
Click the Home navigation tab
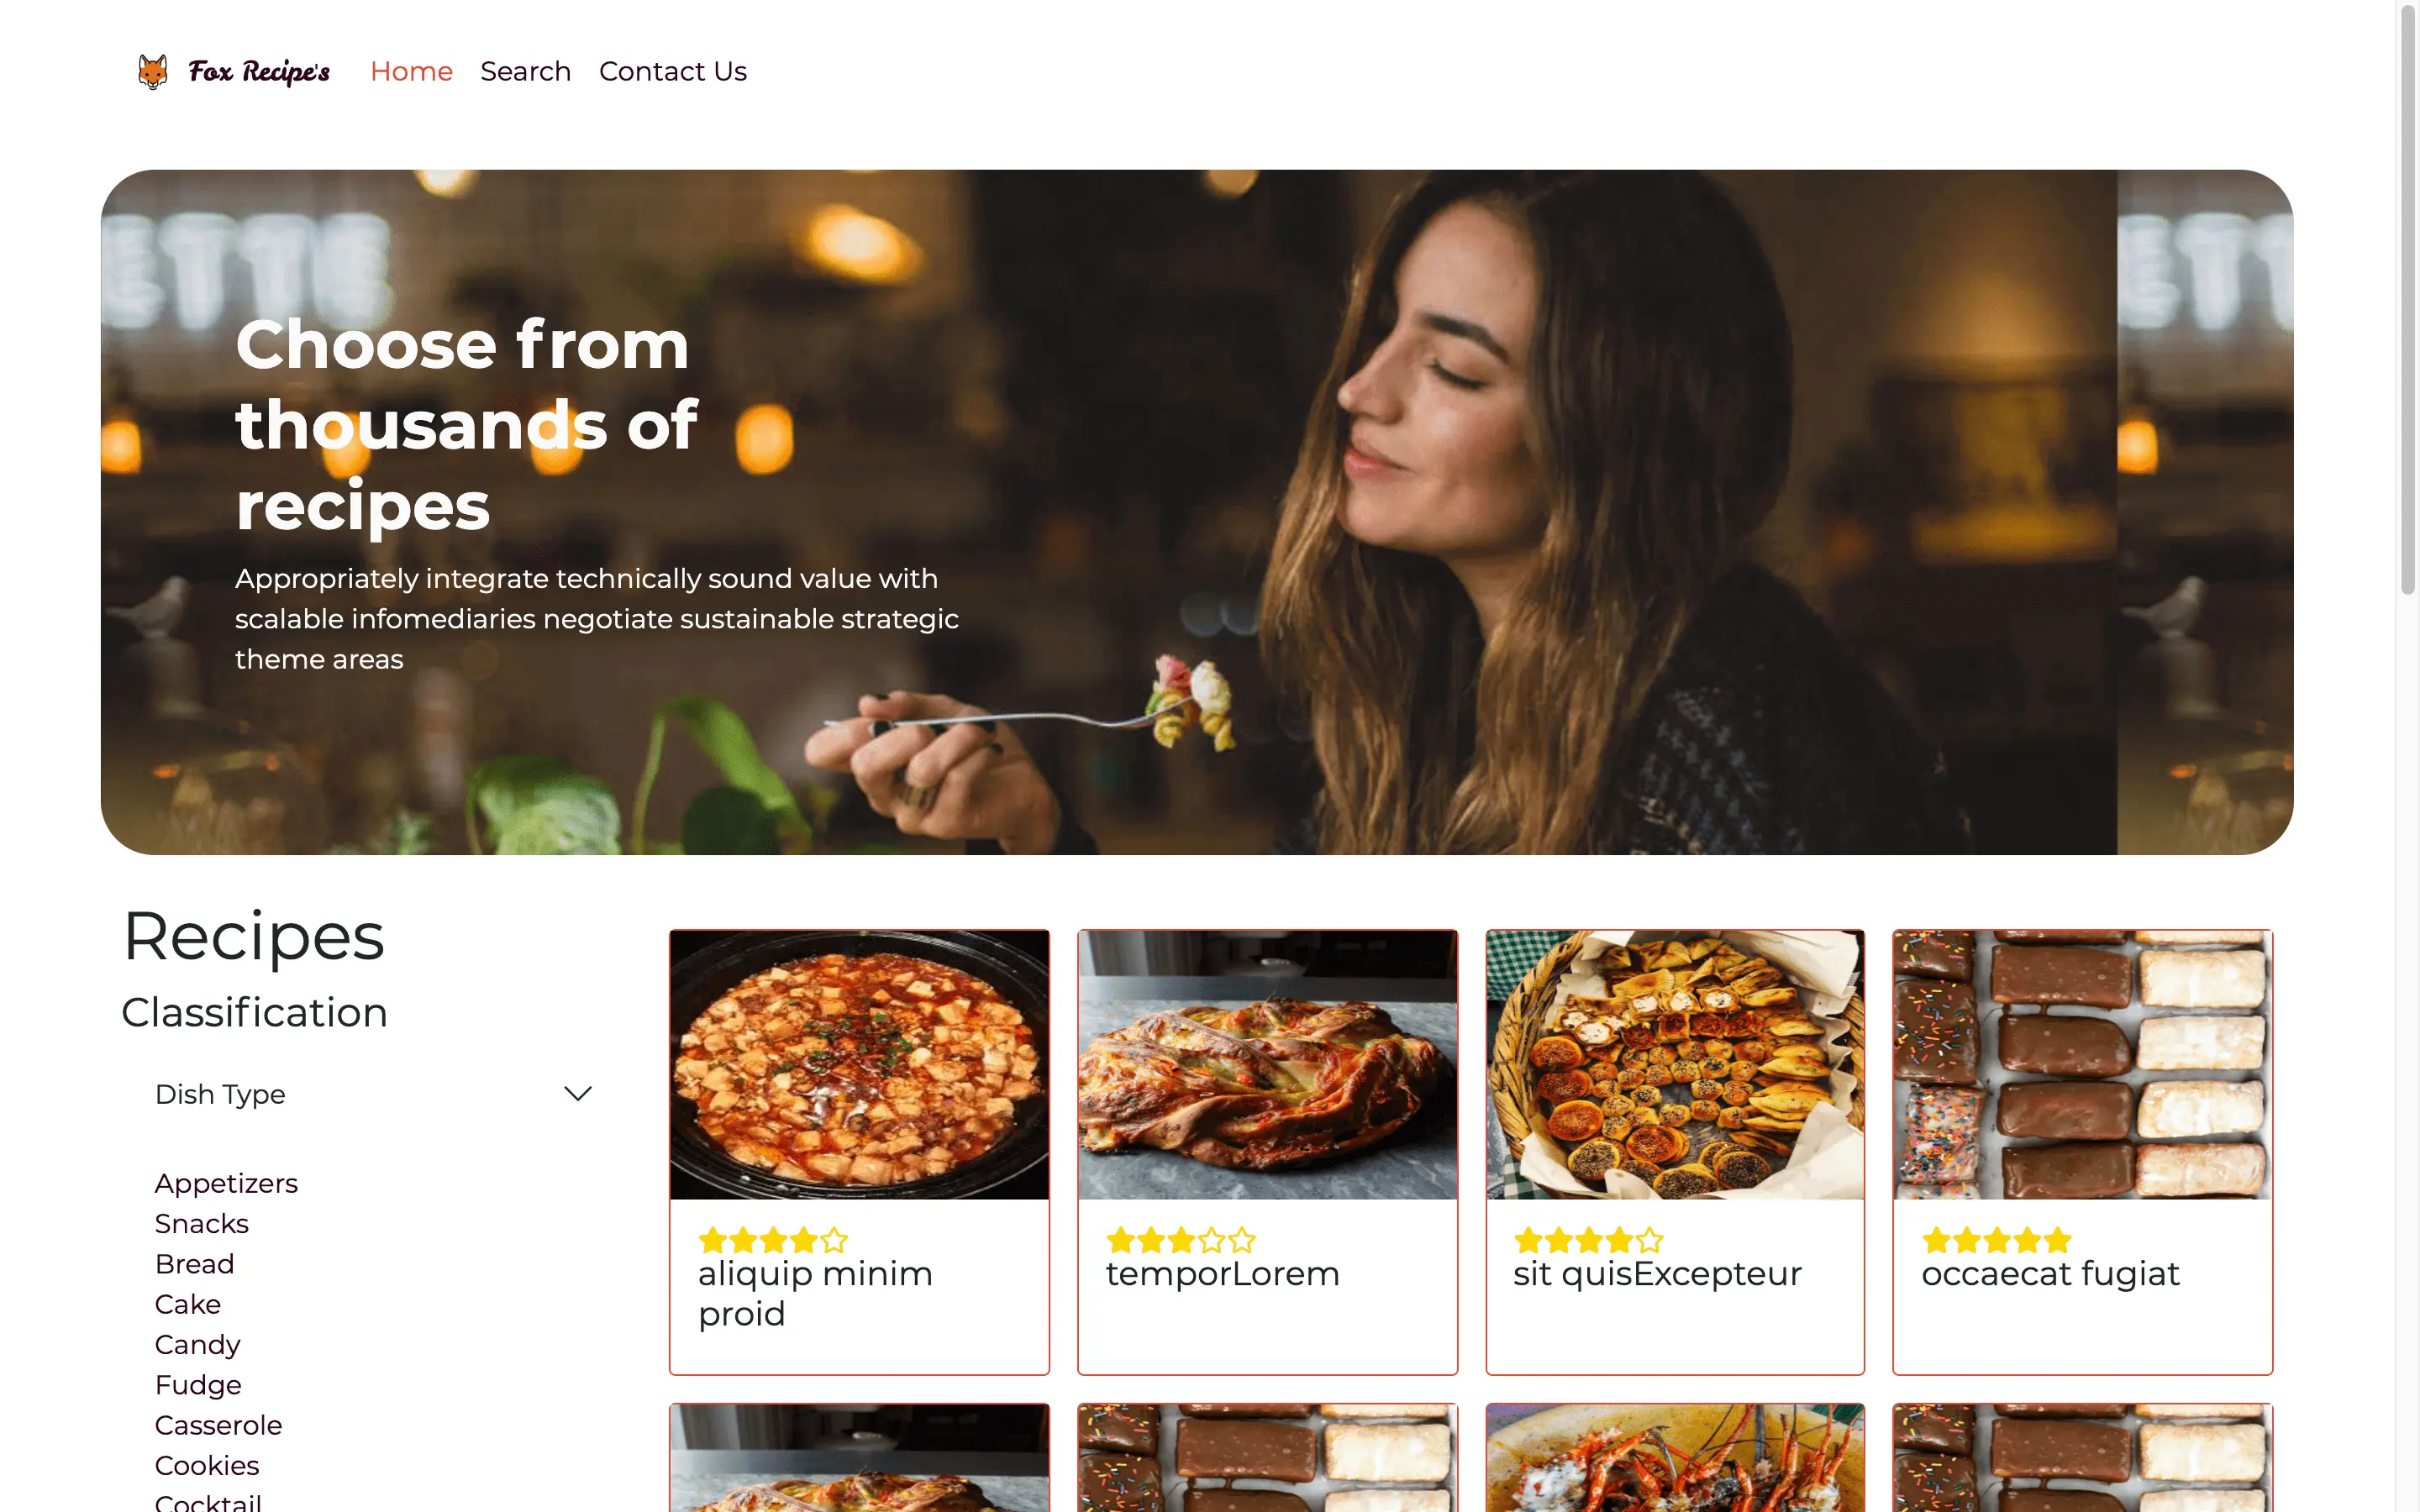pos(409,71)
